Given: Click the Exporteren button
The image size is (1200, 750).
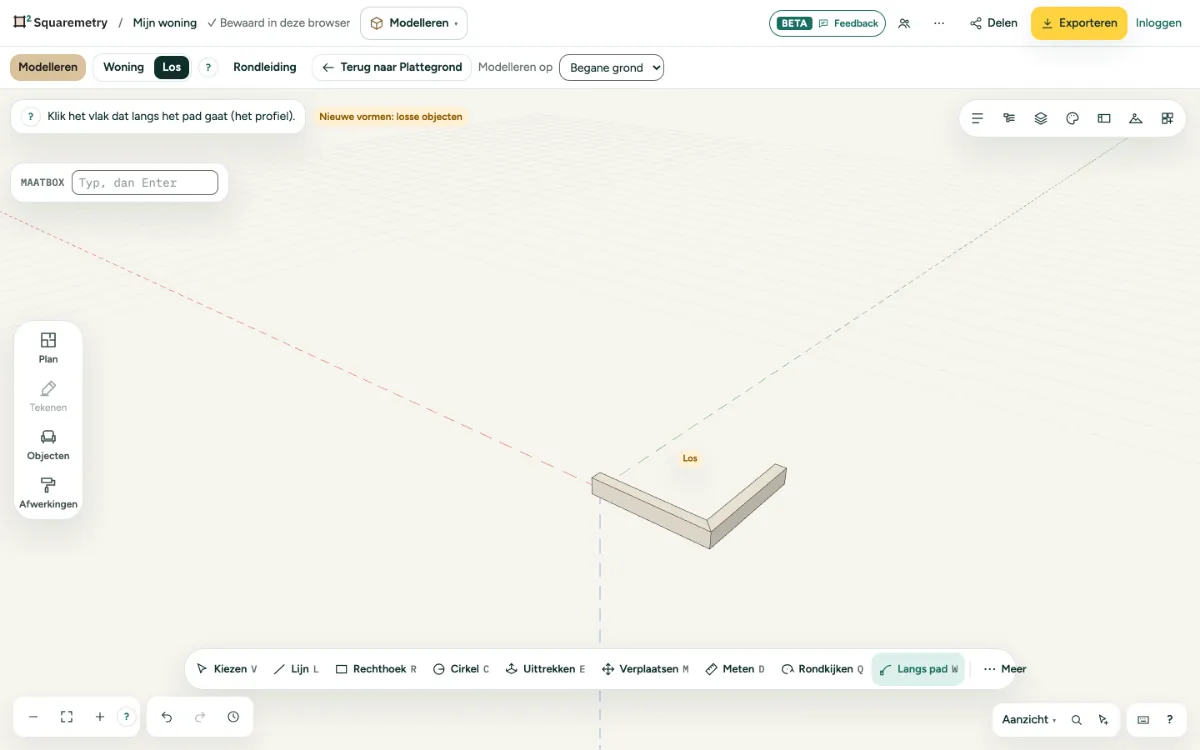Looking at the screenshot, I should point(1079,23).
